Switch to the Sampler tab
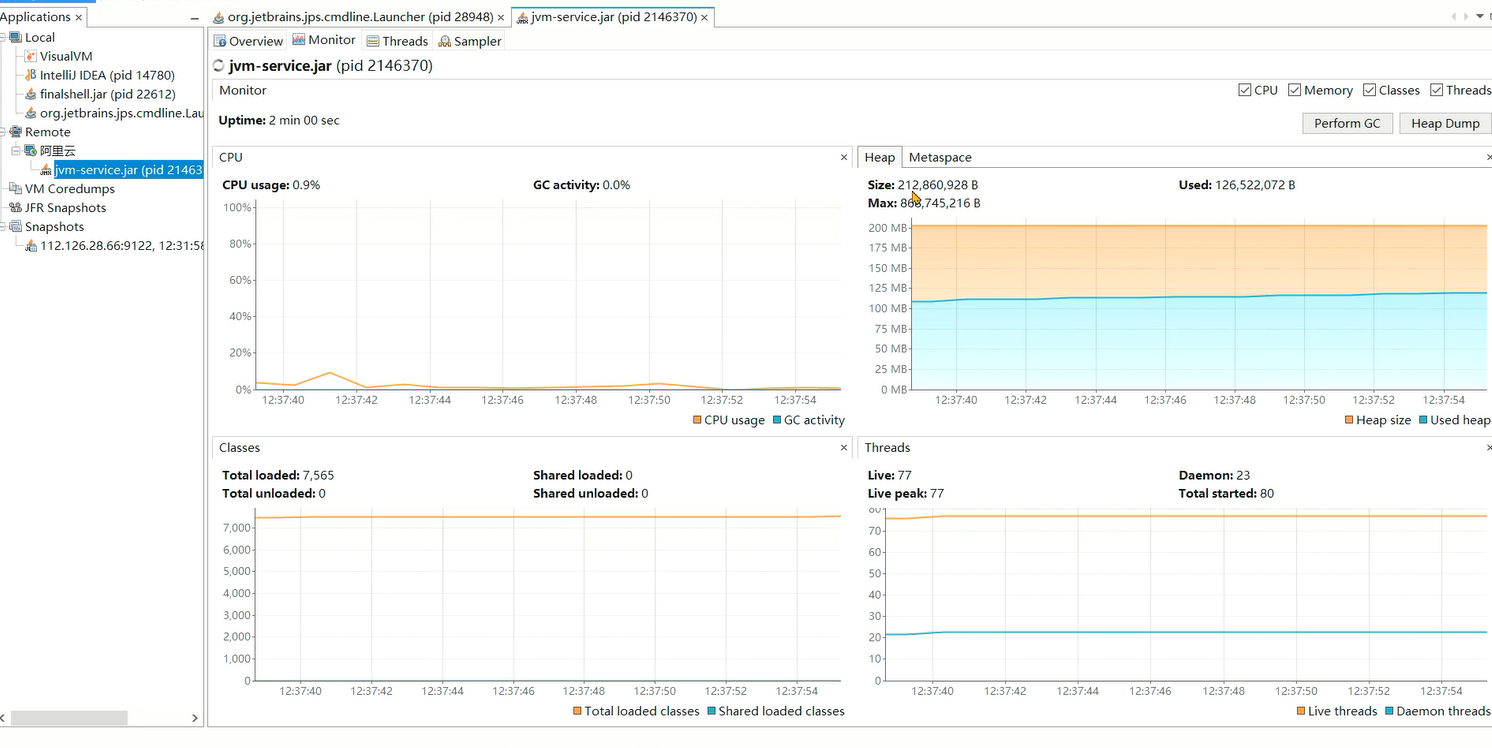Image resolution: width=1492 pixels, height=748 pixels. pos(470,41)
